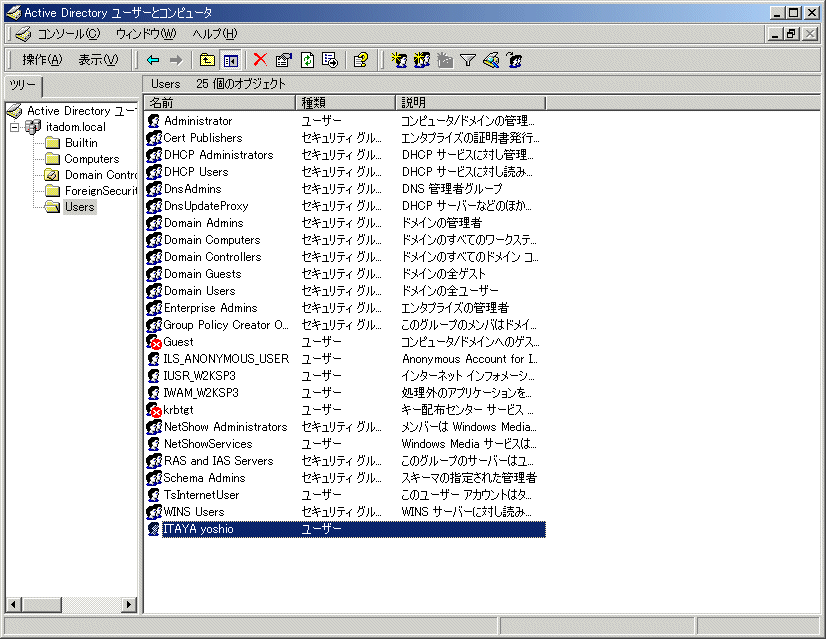Select the WINS Users group row
The image size is (826, 639).
pos(346,512)
